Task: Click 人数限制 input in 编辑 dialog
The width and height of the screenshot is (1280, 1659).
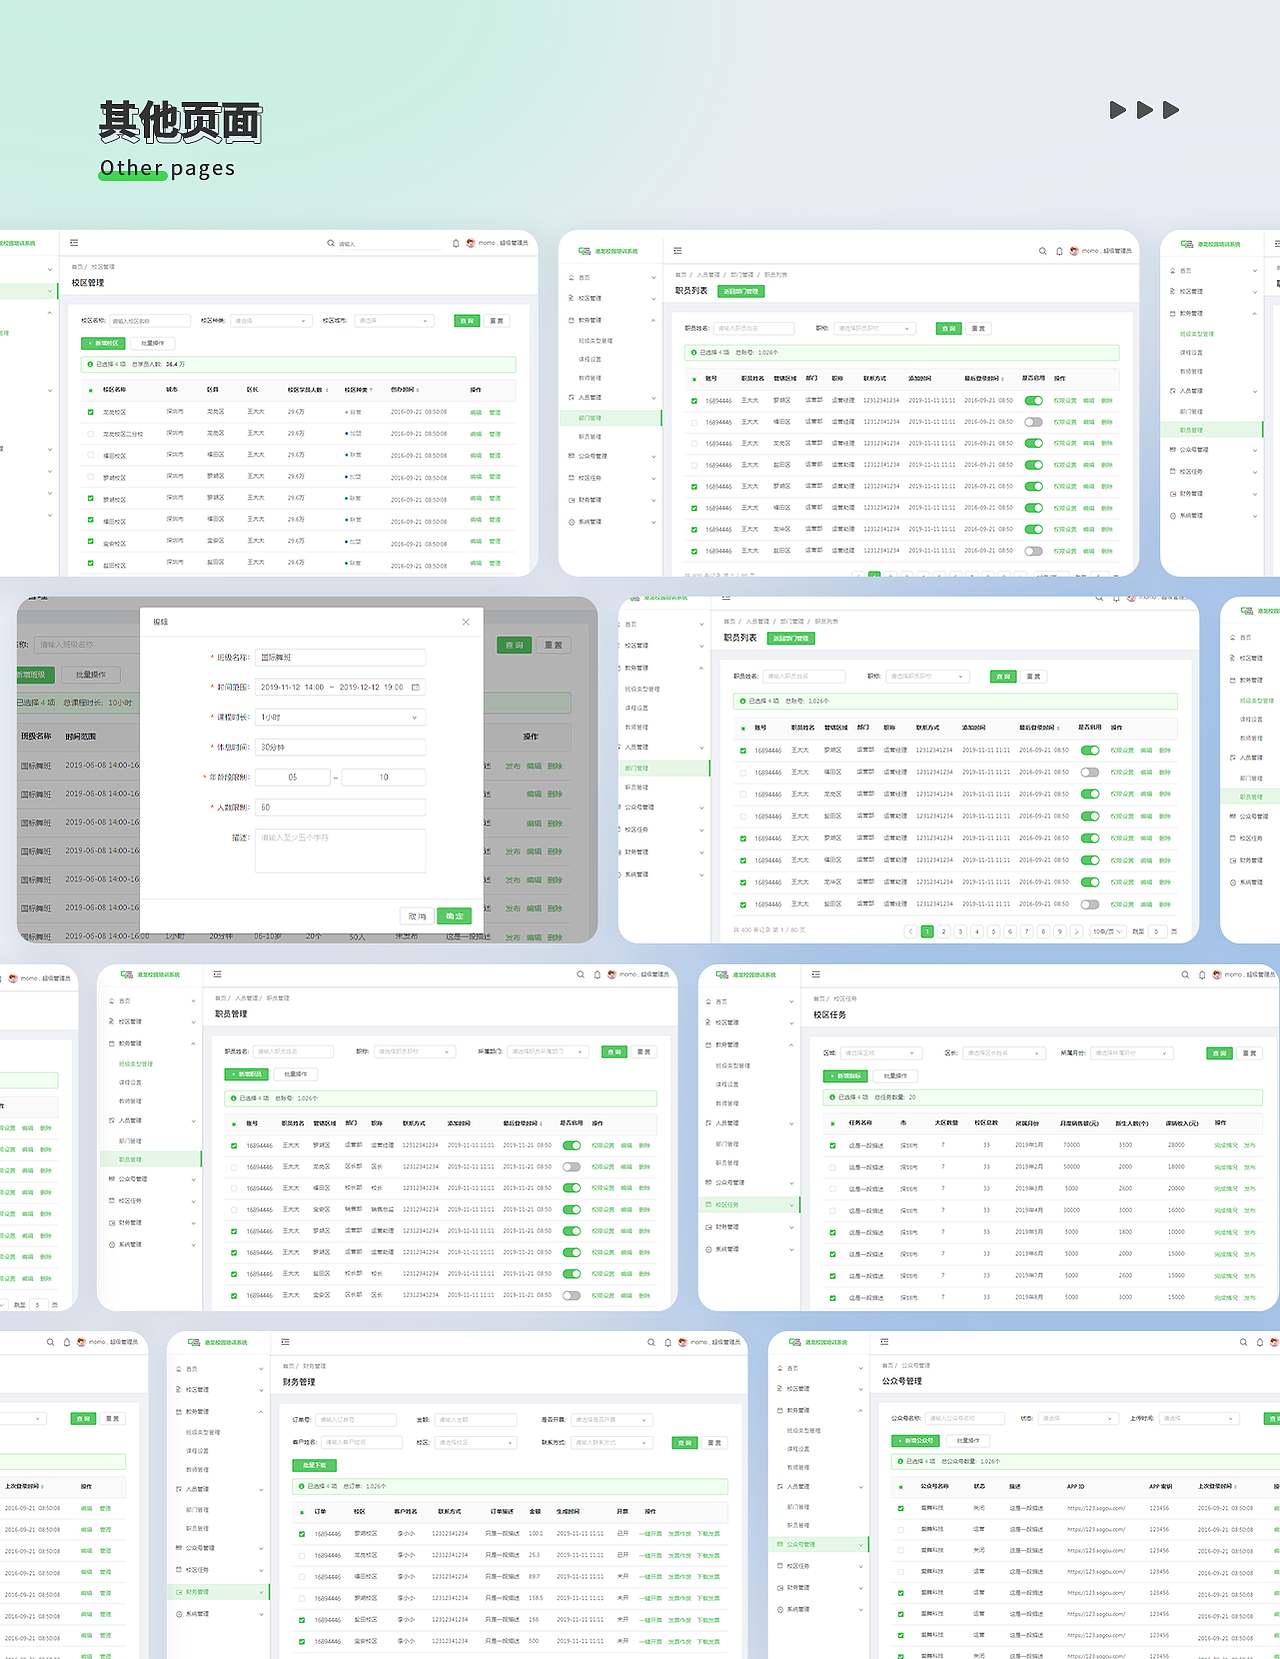Action: 340,807
